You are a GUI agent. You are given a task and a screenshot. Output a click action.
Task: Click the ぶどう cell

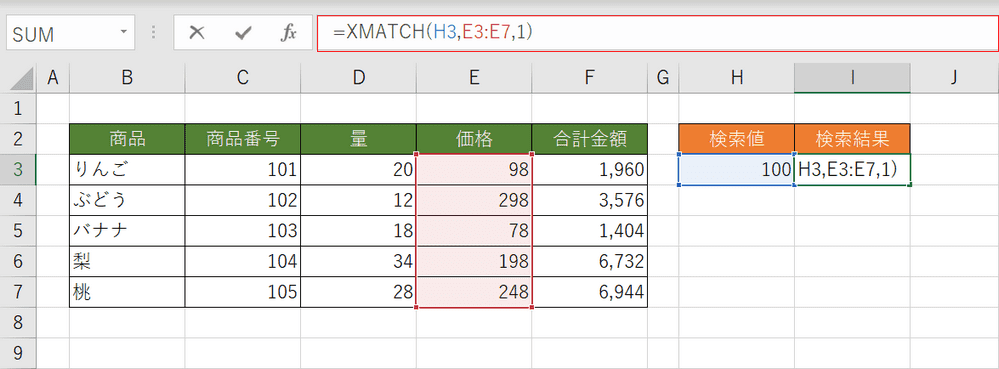click(x=127, y=200)
